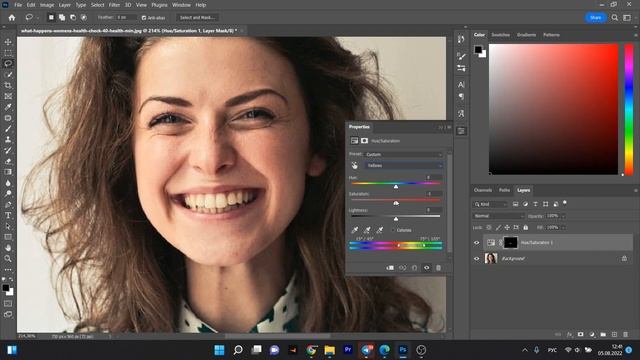This screenshot has width=640, height=360.
Task: Filter layers by adjustment type
Action: pos(525,204)
